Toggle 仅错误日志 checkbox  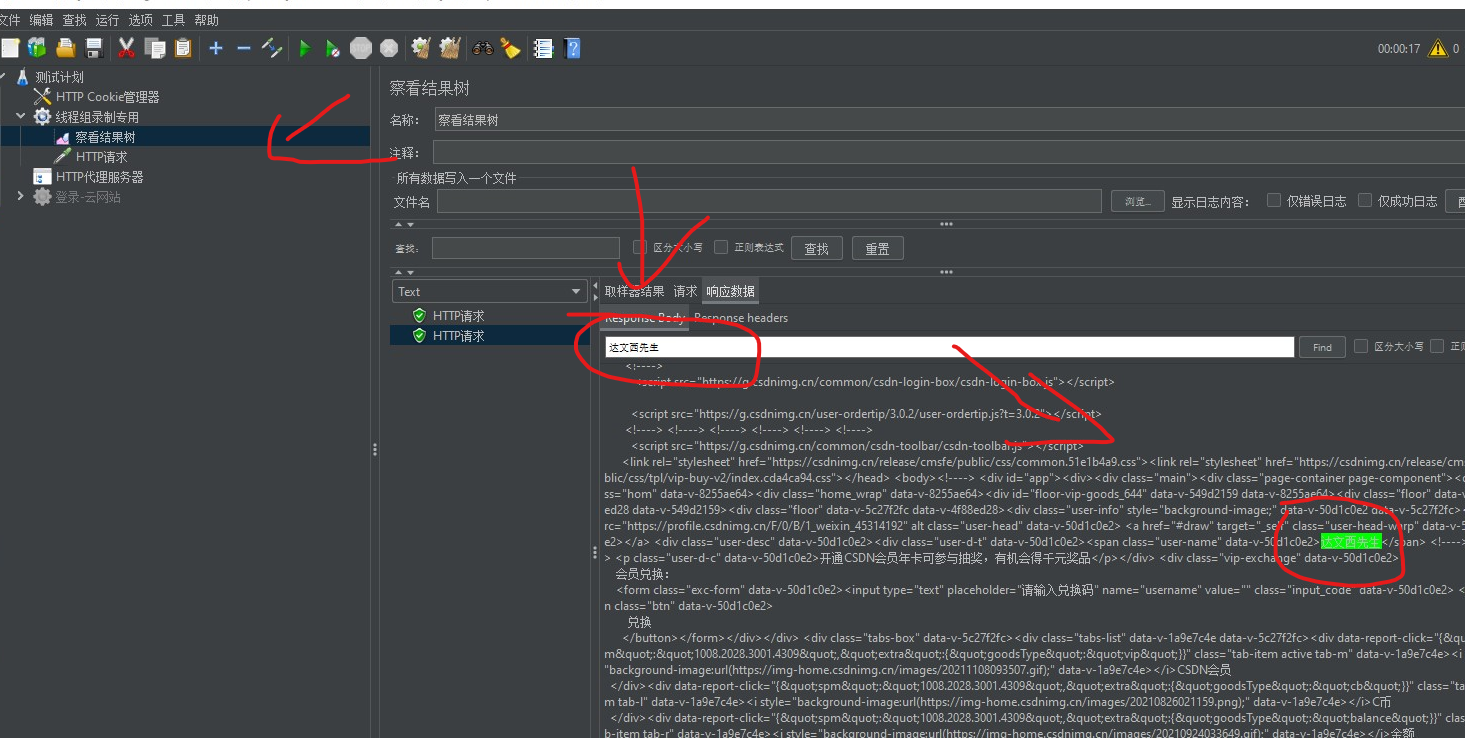pos(1274,200)
